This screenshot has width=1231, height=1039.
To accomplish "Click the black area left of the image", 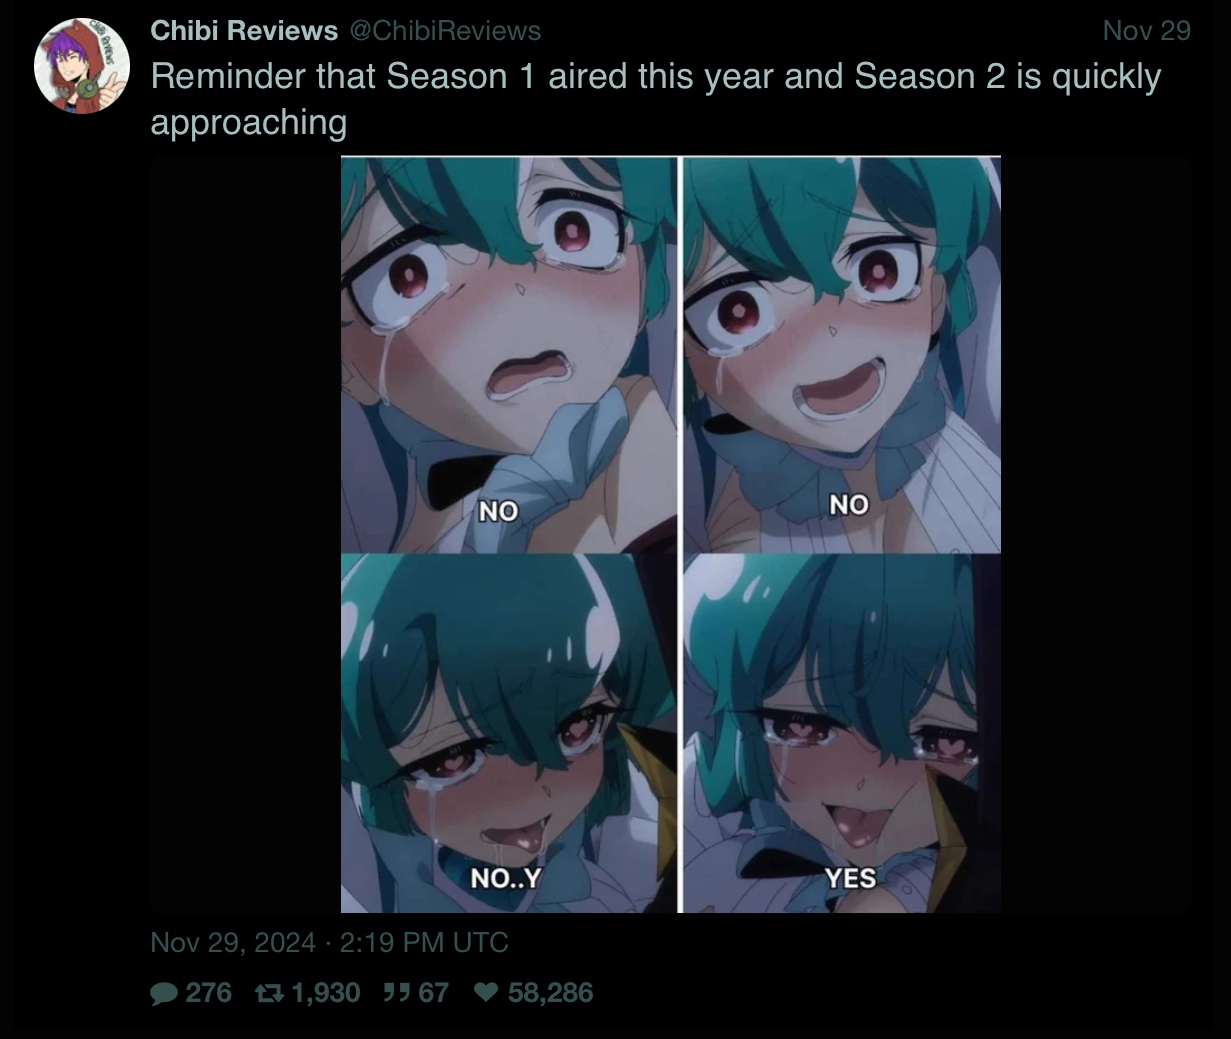I will (x=245, y=534).
